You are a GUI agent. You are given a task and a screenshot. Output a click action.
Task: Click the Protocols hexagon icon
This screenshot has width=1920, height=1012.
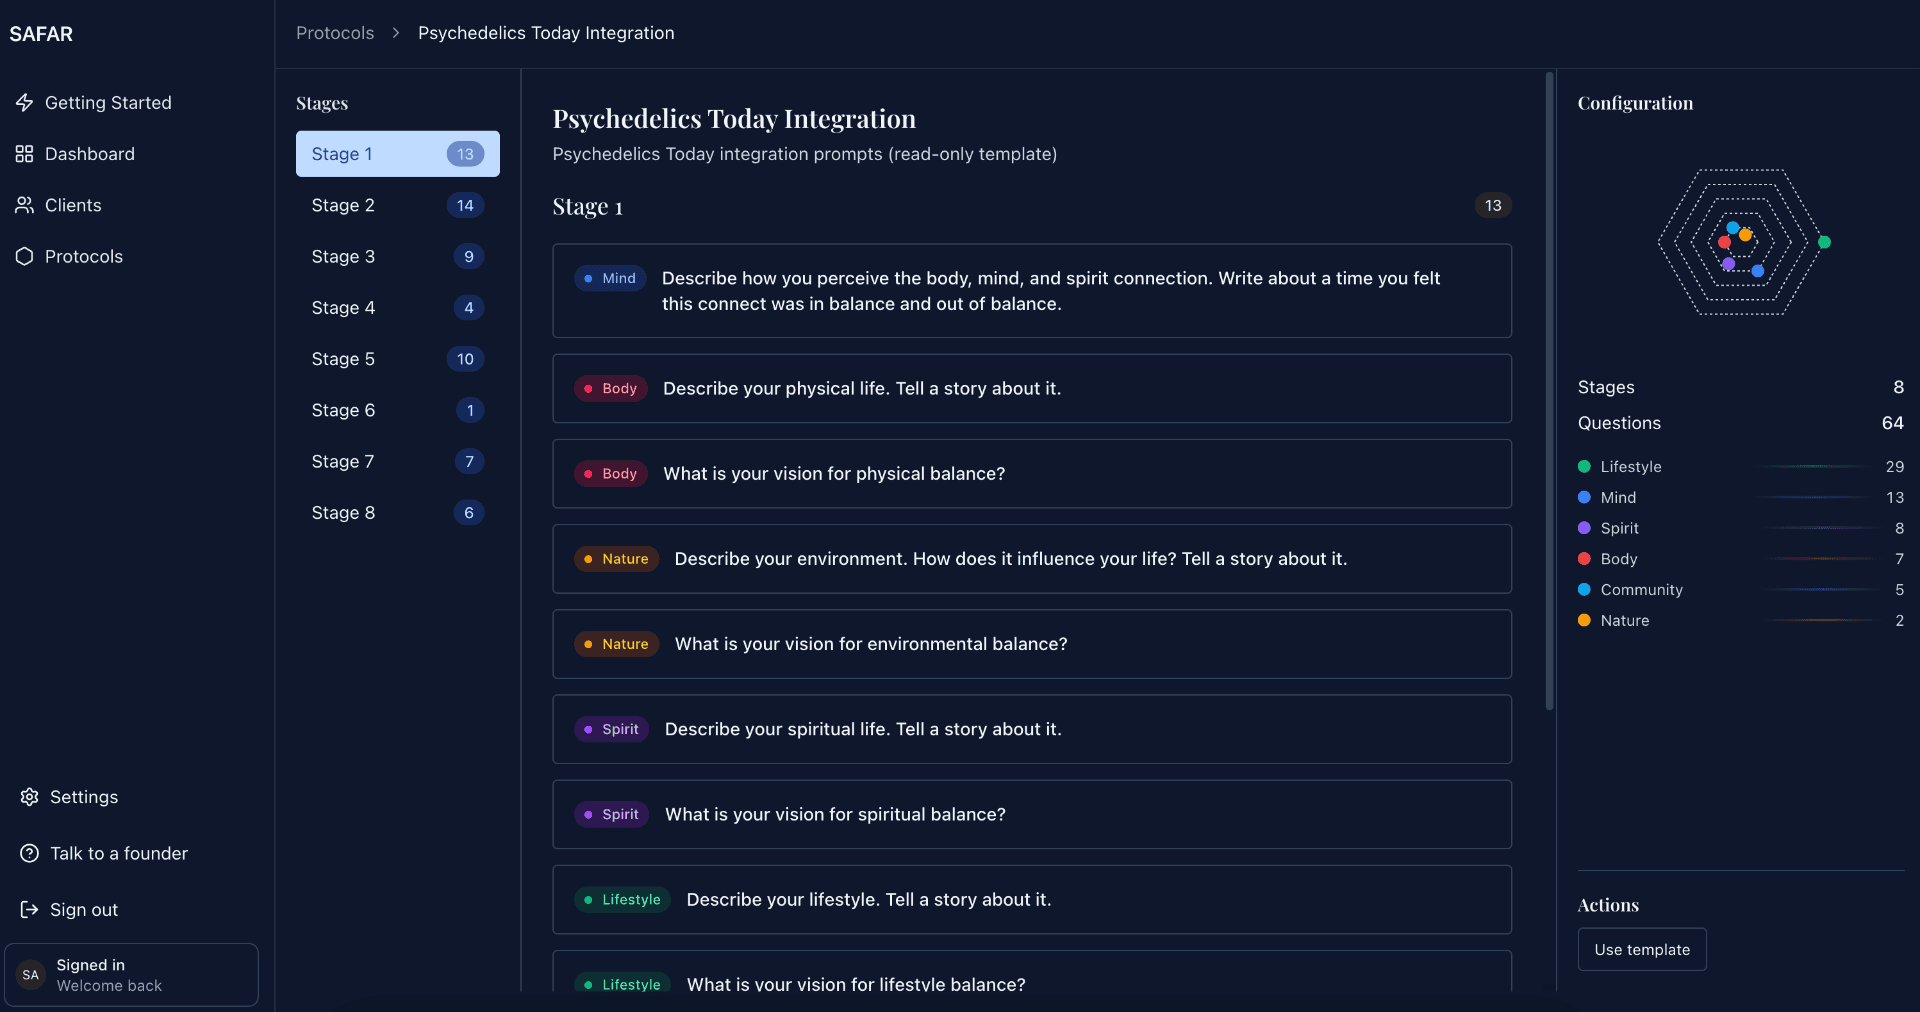(x=25, y=256)
